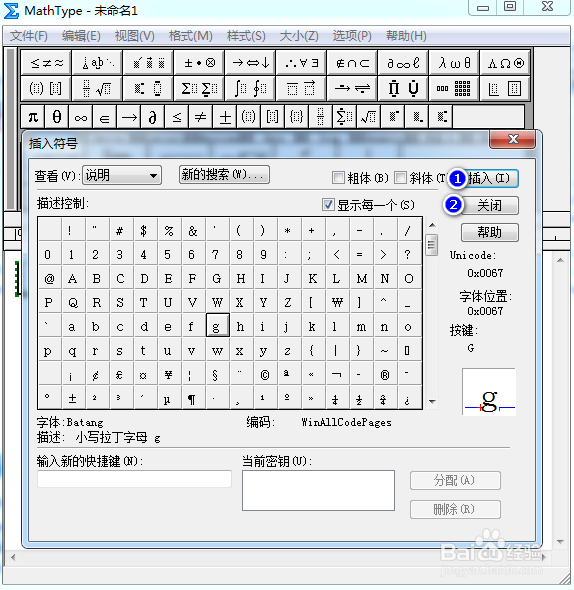Image resolution: width=574 pixels, height=590 pixels.
Task: Open the products and set theory templates palette
Action: point(403,88)
